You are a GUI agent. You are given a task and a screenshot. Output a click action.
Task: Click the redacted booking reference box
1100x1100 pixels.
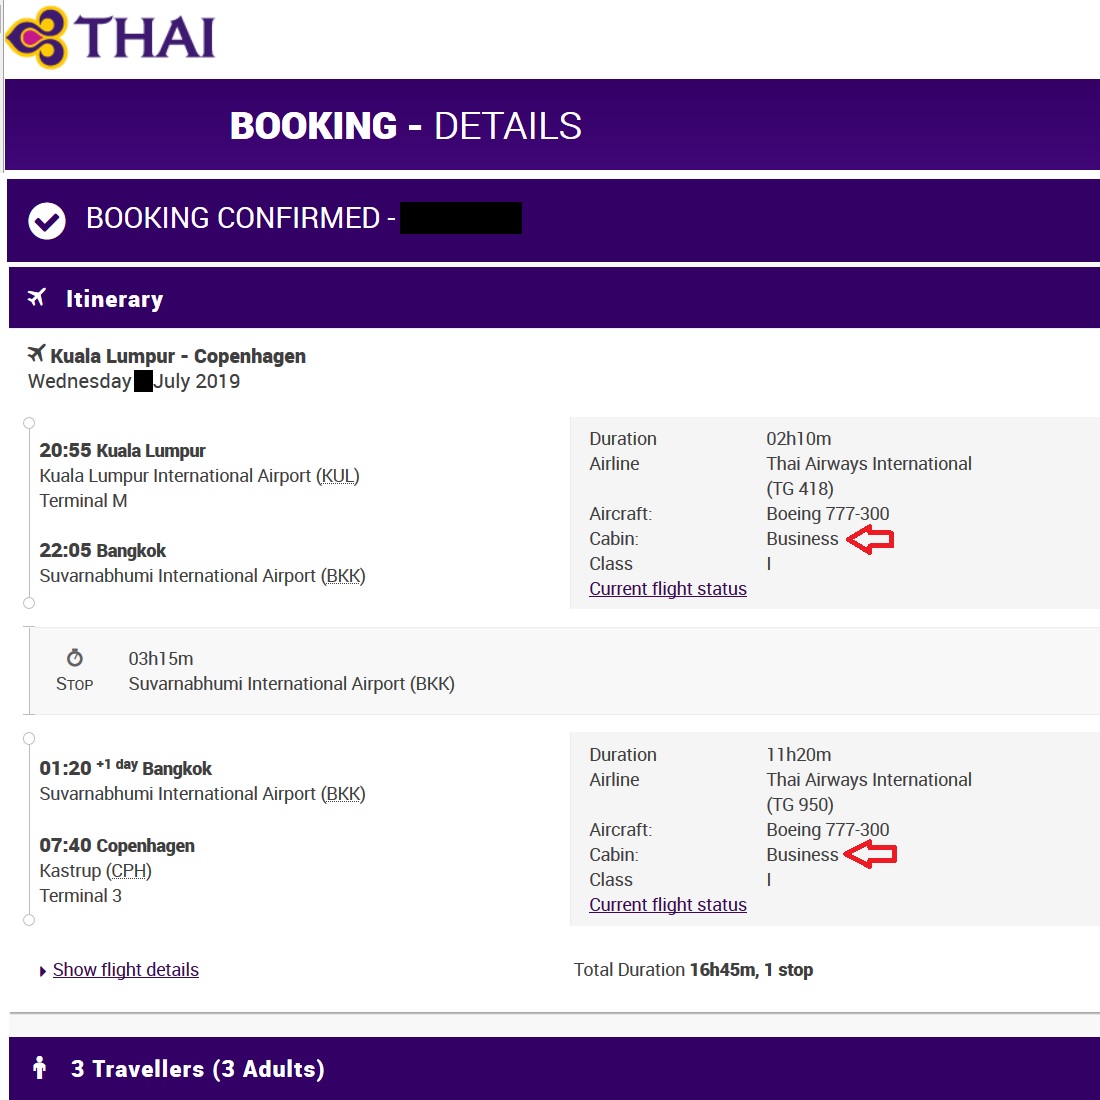tap(460, 218)
